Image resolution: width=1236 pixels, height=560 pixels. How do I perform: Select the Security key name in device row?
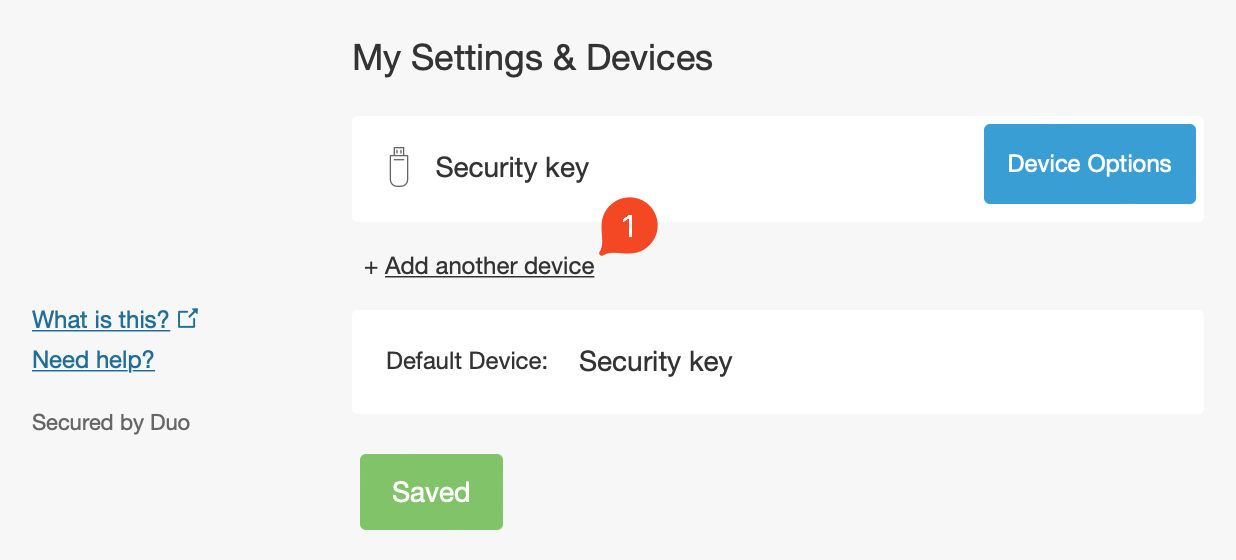coord(512,167)
